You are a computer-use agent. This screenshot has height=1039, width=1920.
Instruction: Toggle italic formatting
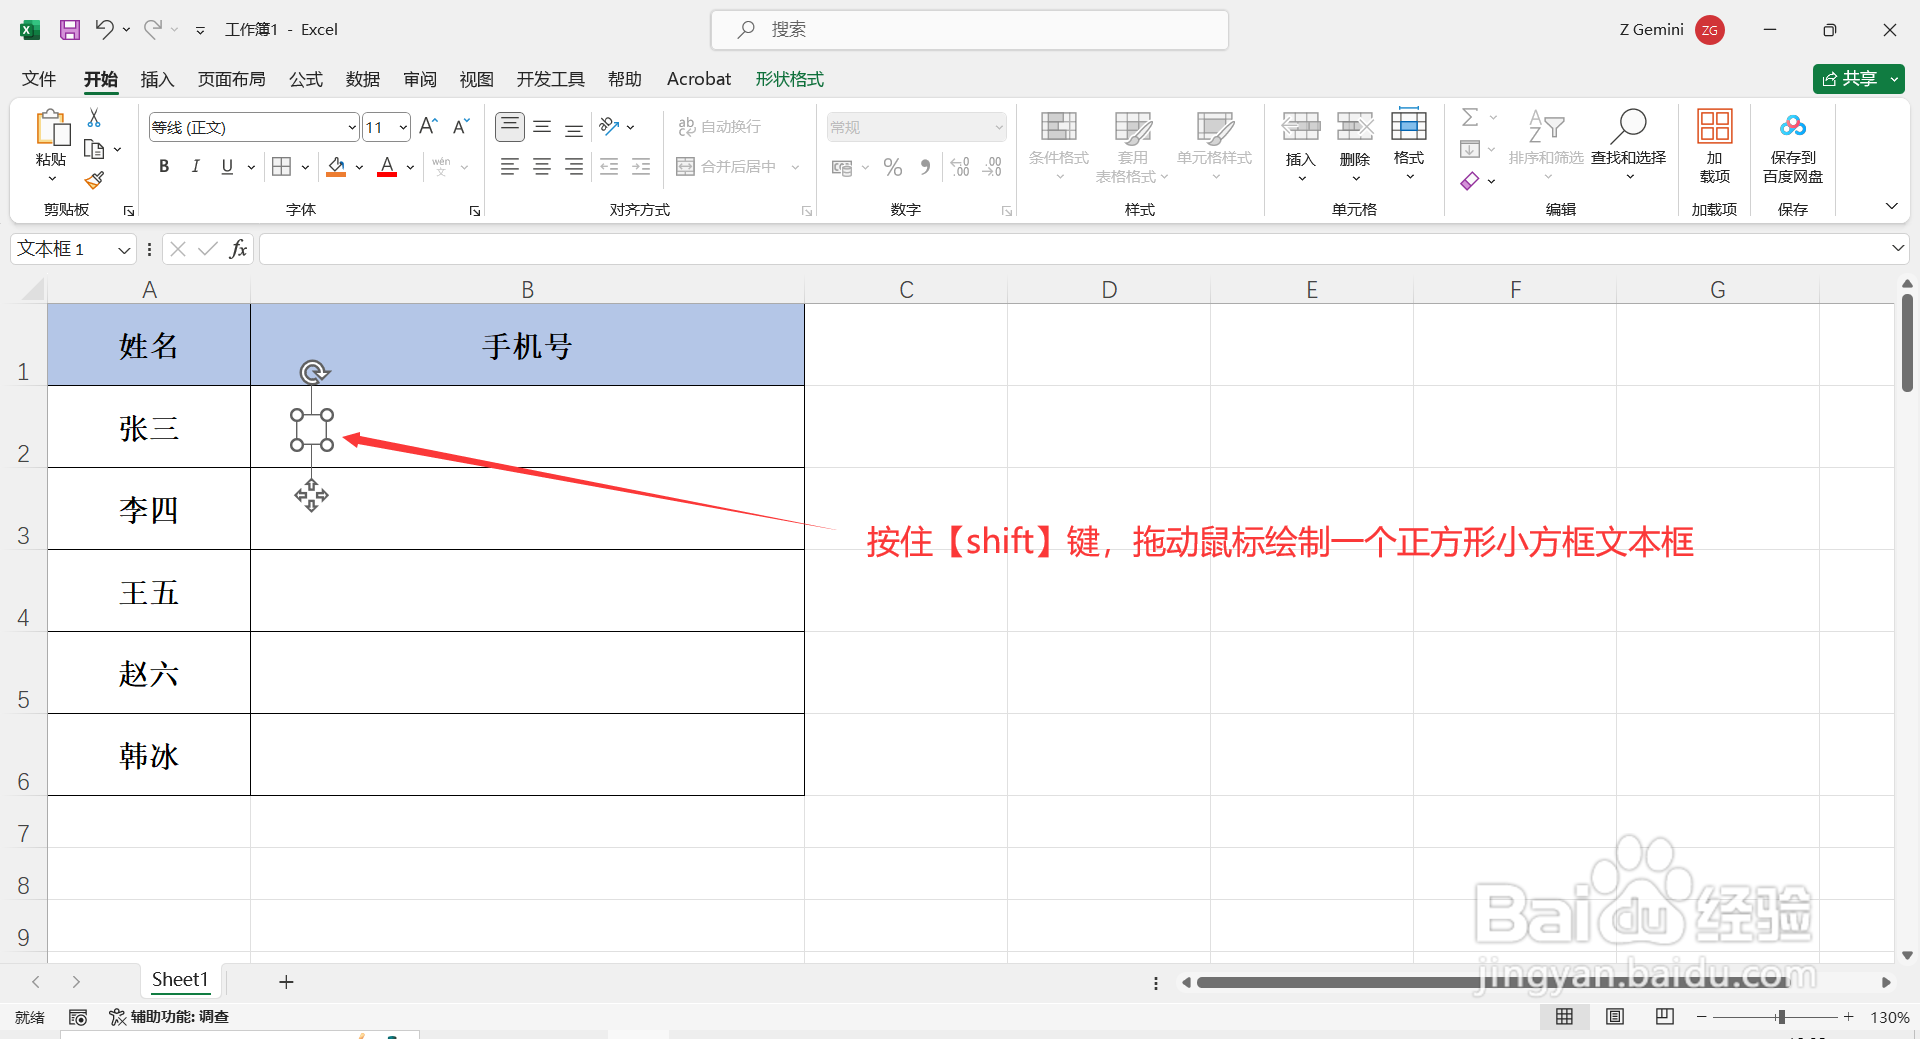click(196, 166)
